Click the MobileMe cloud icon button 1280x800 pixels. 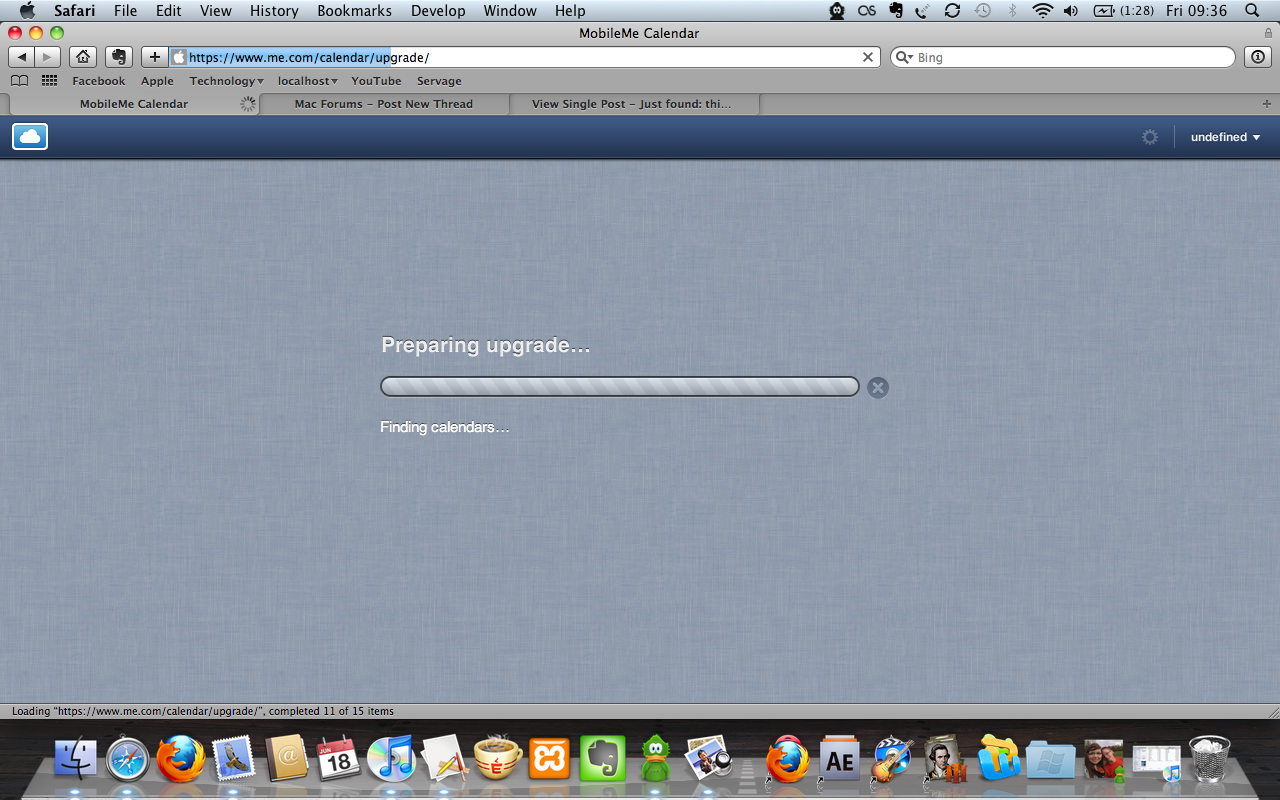point(30,137)
